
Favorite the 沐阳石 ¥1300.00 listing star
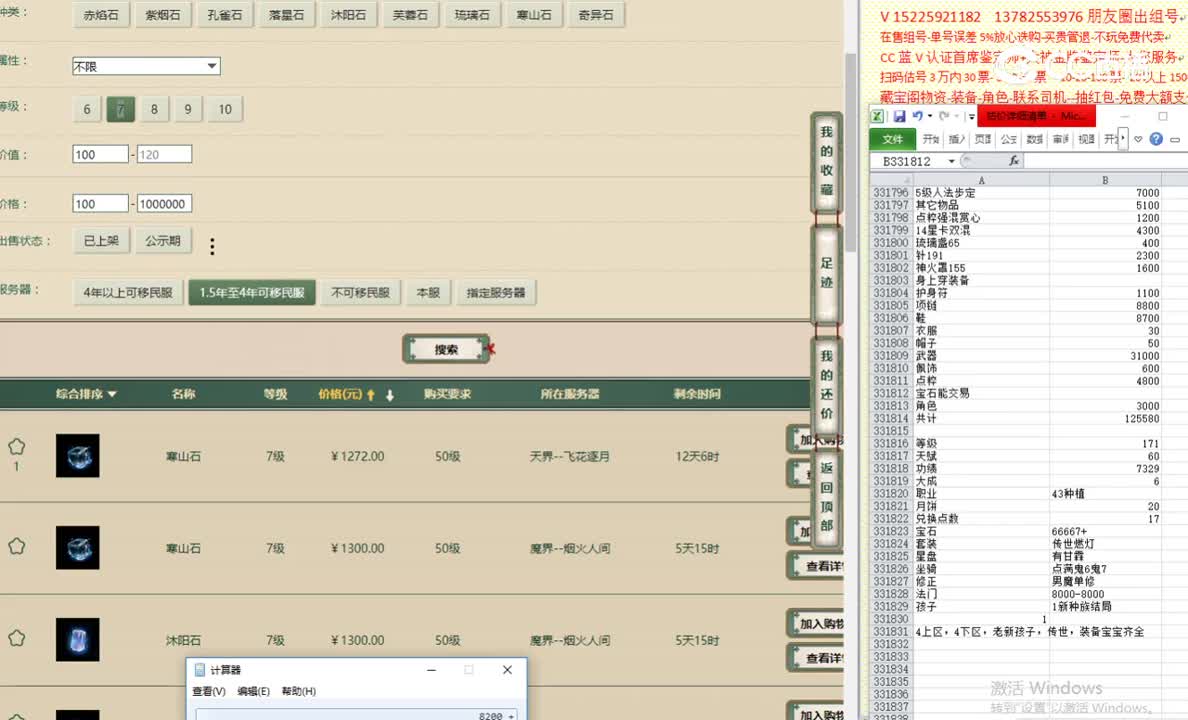tap(16, 638)
